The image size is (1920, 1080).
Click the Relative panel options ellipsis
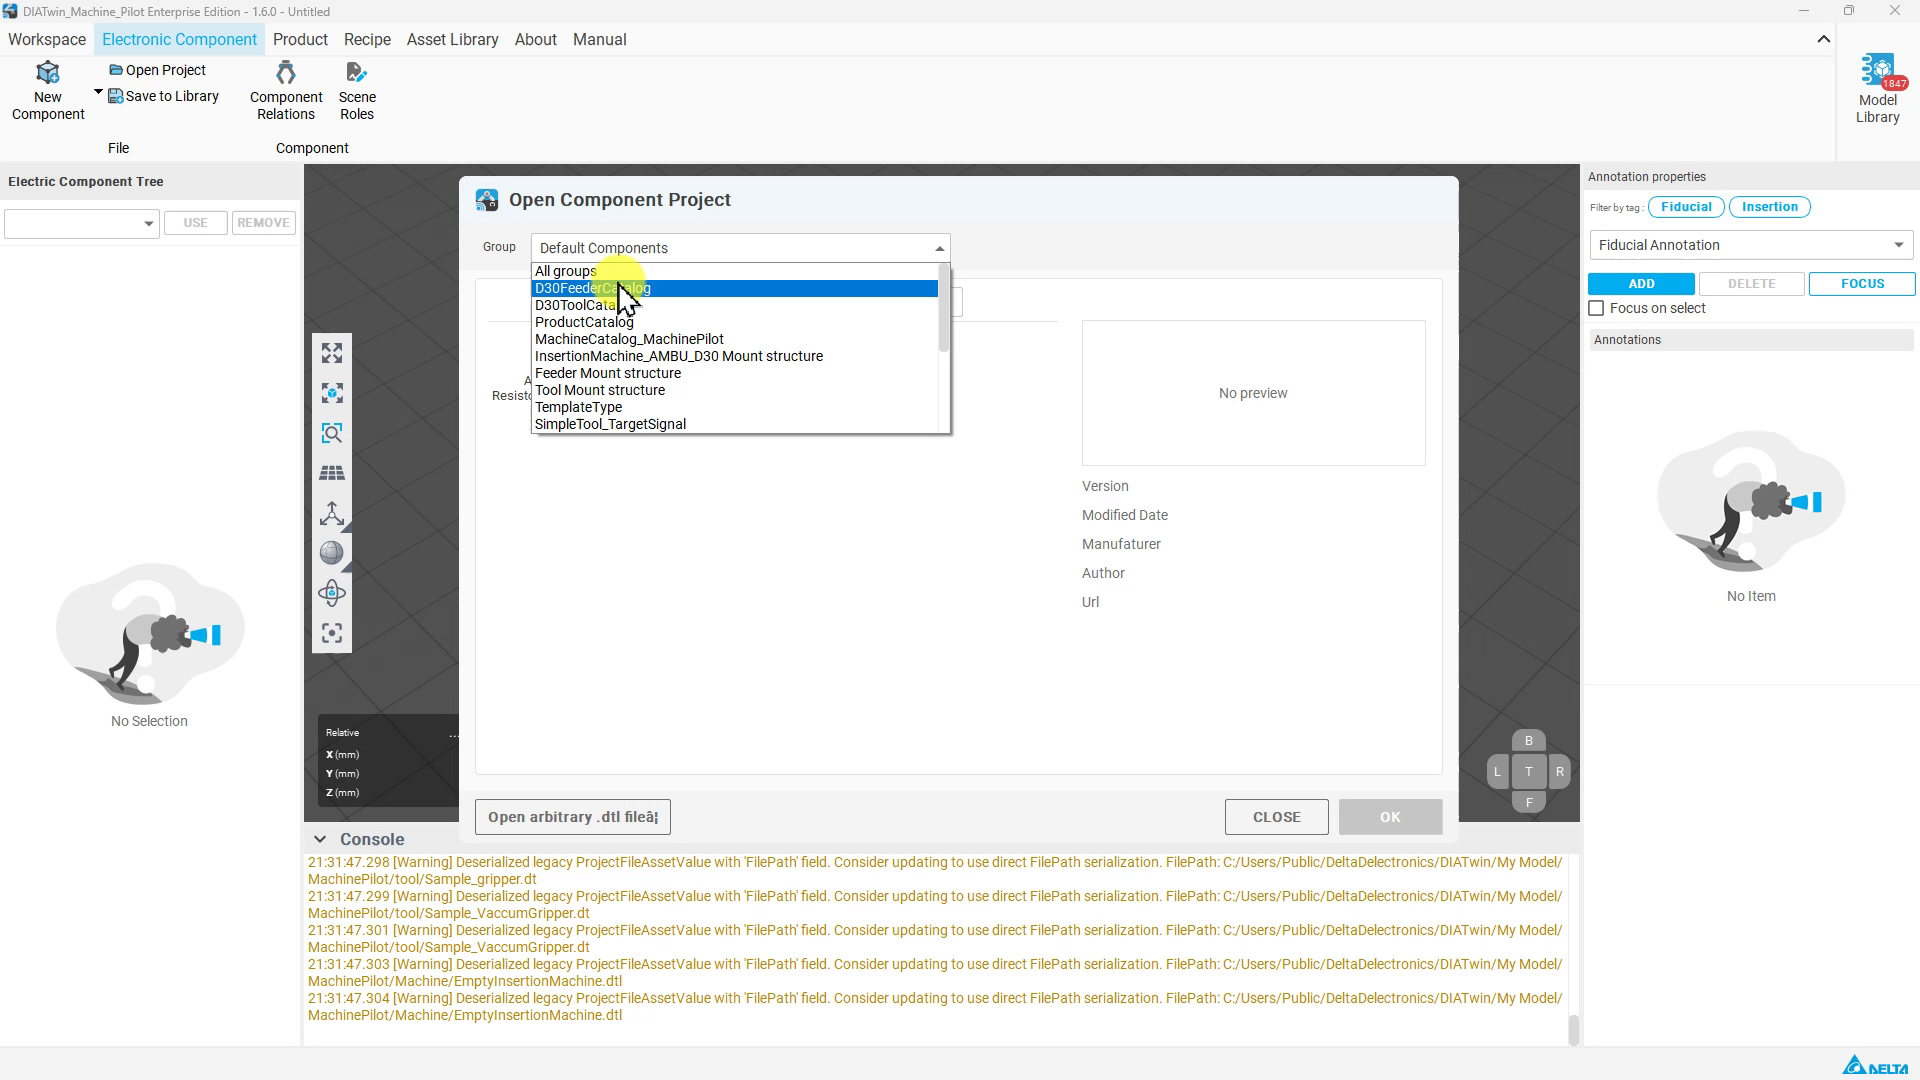click(x=454, y=735)
